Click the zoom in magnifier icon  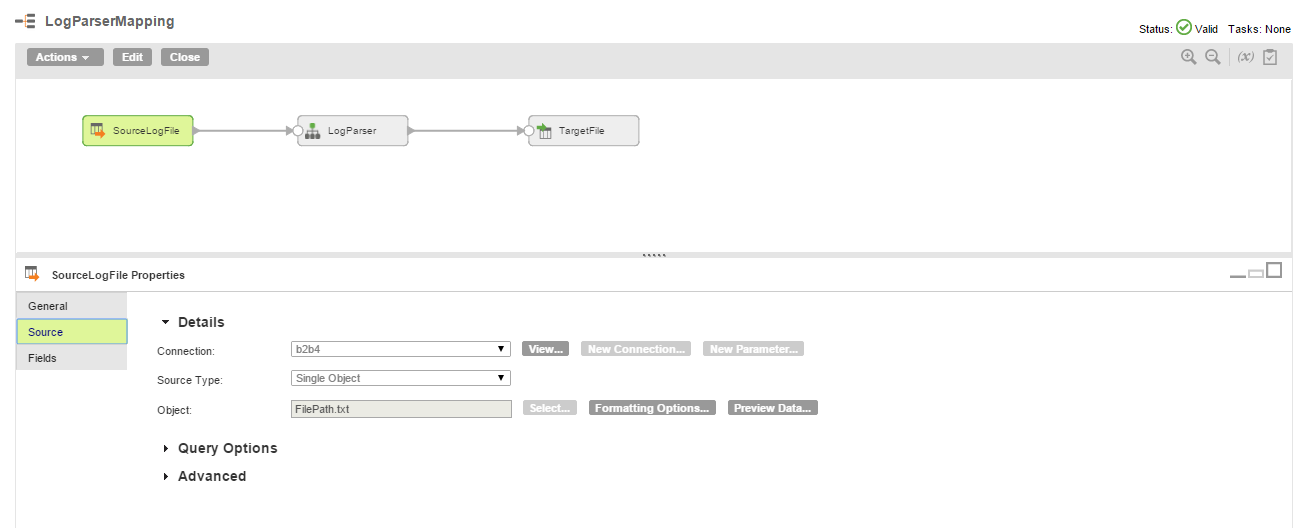1188,57
